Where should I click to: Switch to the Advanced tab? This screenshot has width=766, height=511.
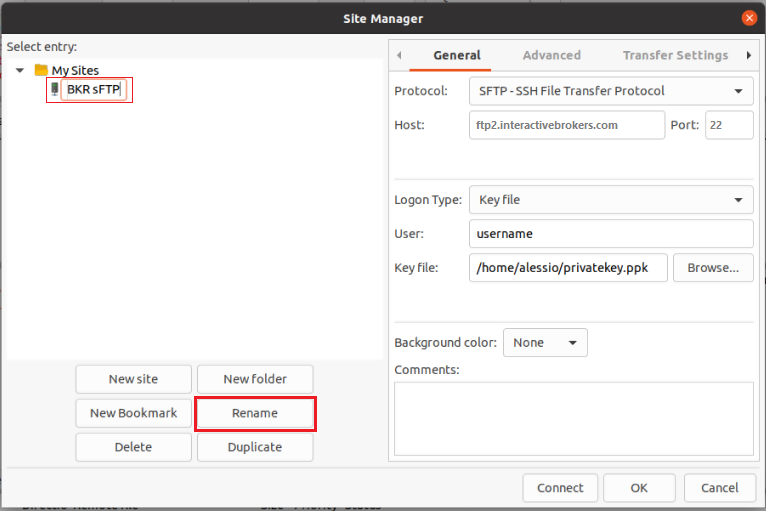[x=552, y=55]
